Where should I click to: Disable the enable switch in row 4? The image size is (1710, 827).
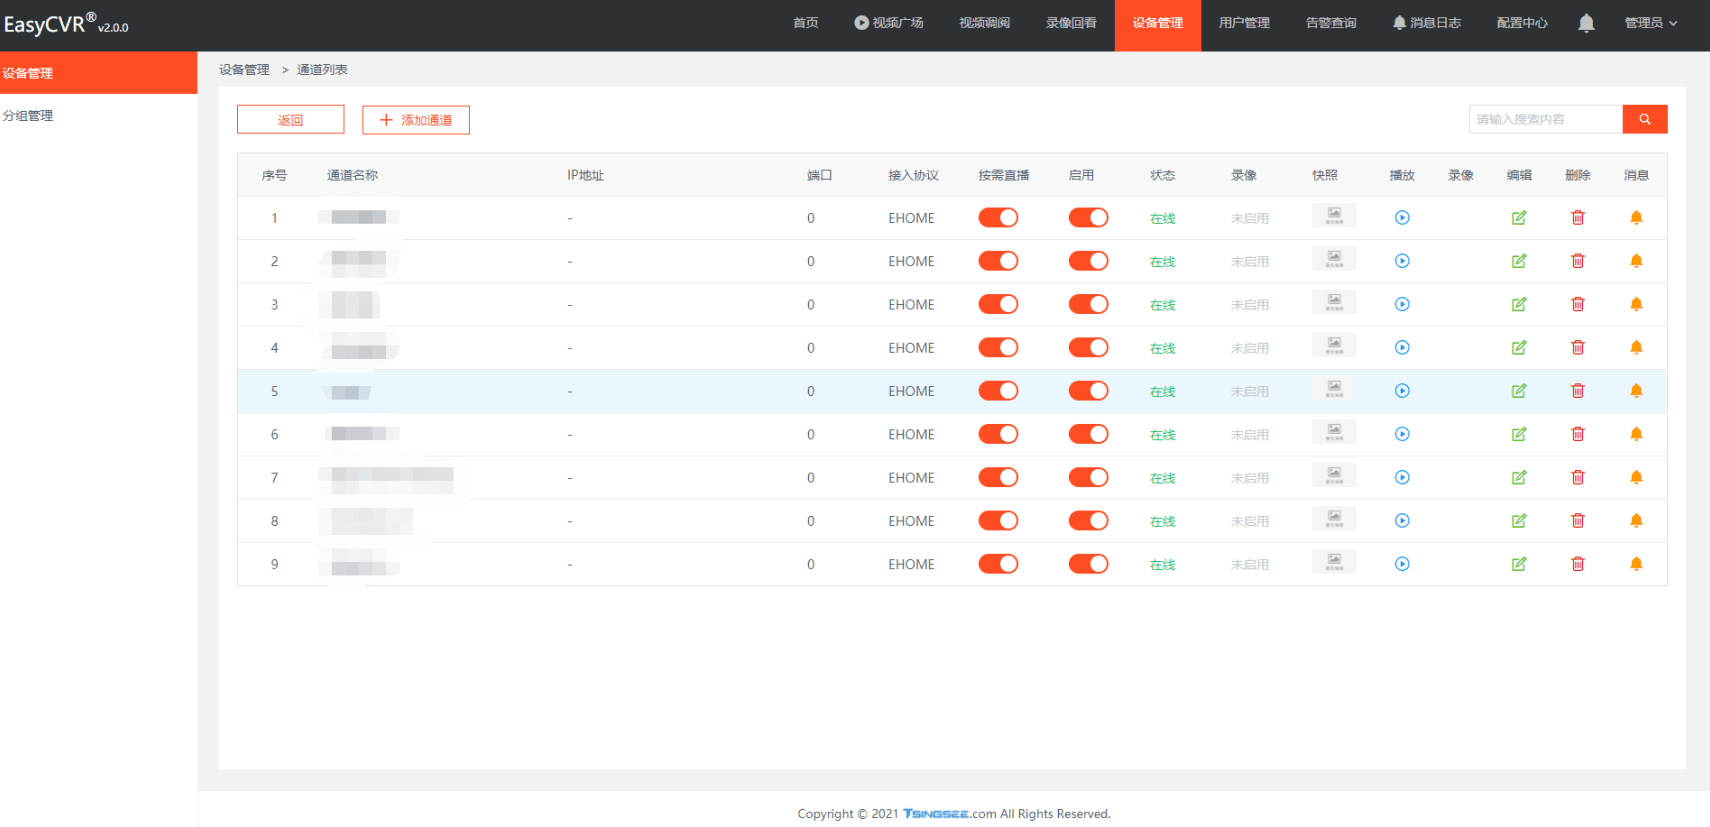pyautogui.click(x=1088, y=348)
